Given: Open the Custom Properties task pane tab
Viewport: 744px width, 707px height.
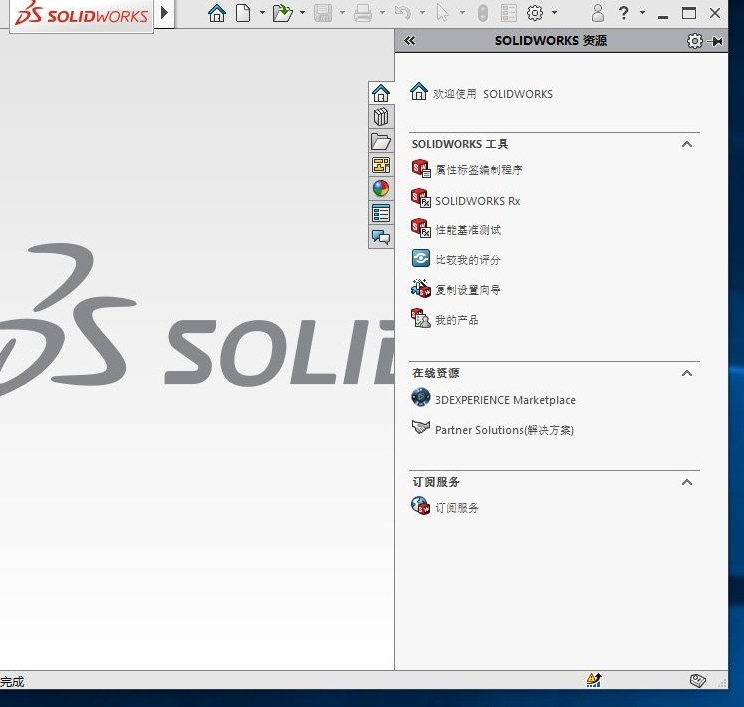Looking at the screenshot, I should pyautogui.click(x=380, y=213).
